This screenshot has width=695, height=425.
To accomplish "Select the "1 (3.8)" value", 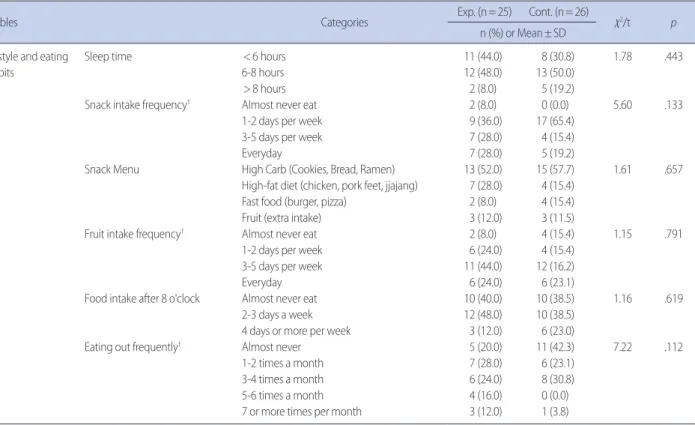I will [x=555, y=412].
